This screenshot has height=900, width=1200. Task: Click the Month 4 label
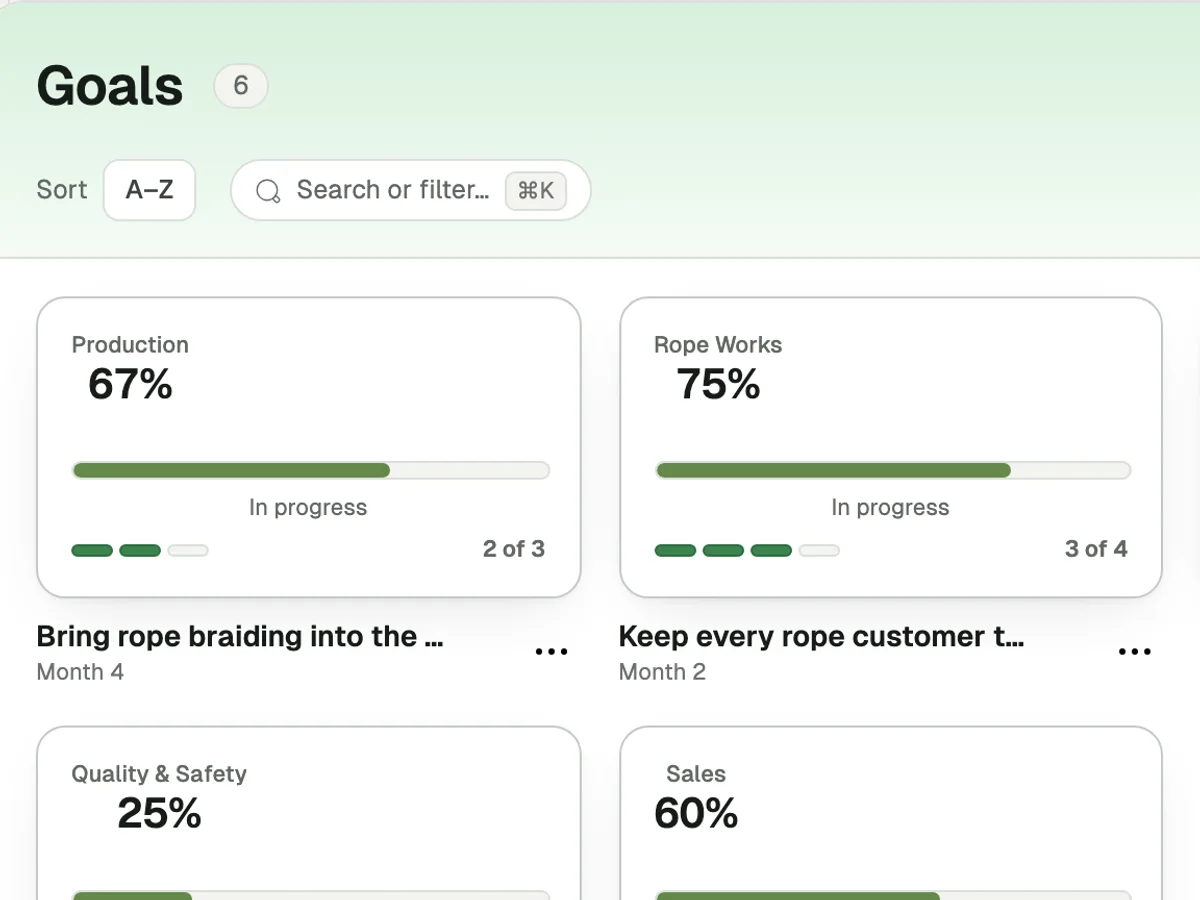tap(80, 672)
